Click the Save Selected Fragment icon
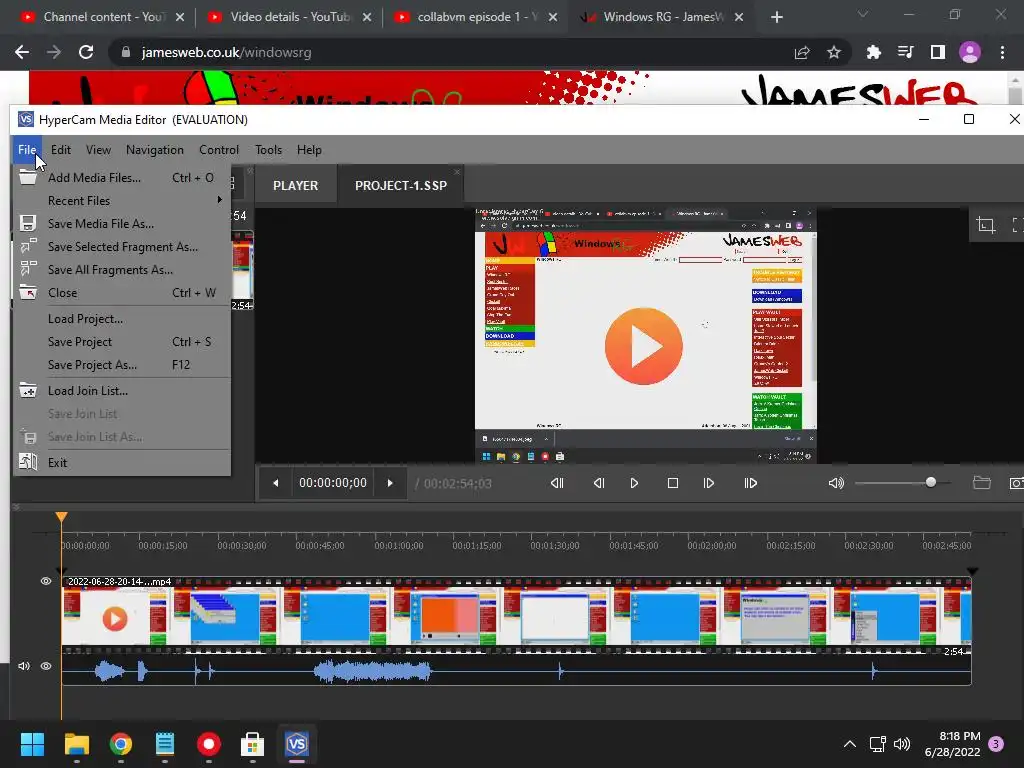The height and width of the screenshot is (768, 1024). pos(28,246)
